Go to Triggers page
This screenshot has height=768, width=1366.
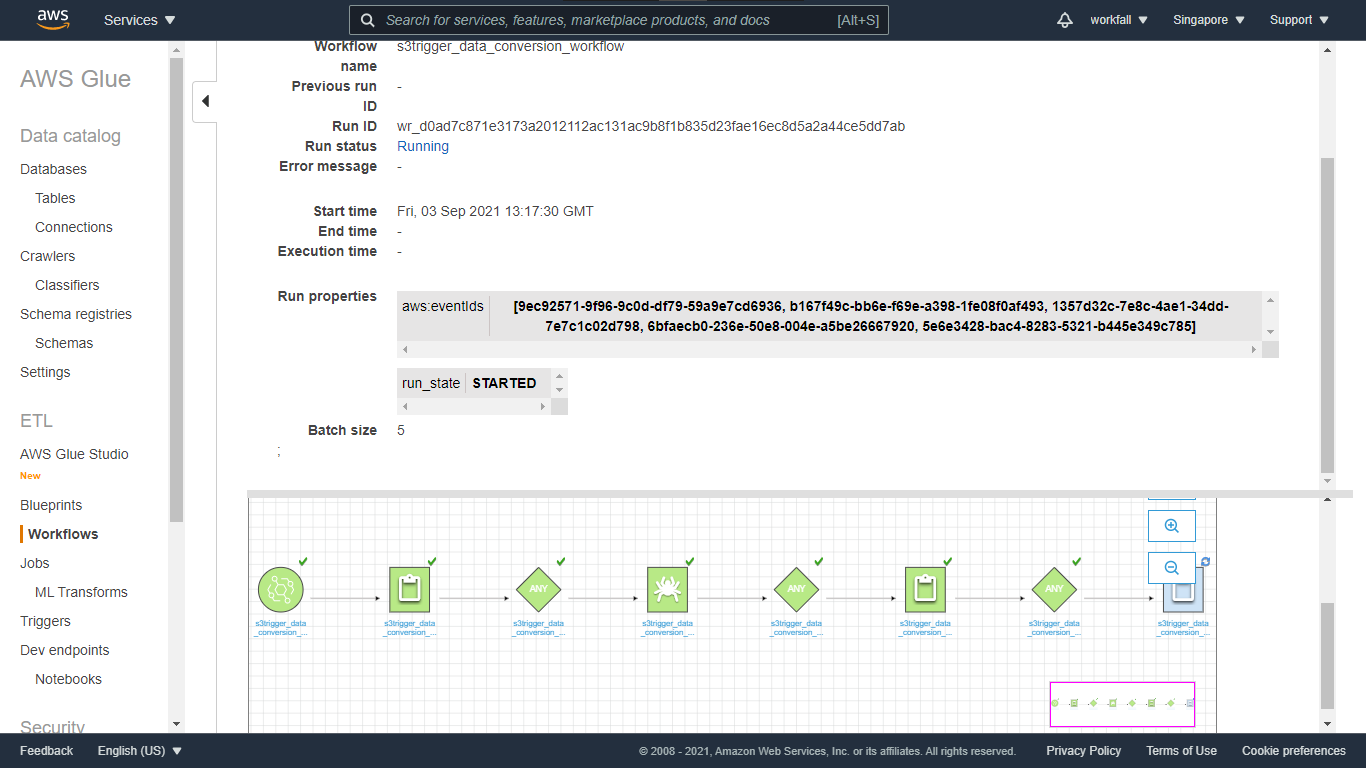click(45, 621)
